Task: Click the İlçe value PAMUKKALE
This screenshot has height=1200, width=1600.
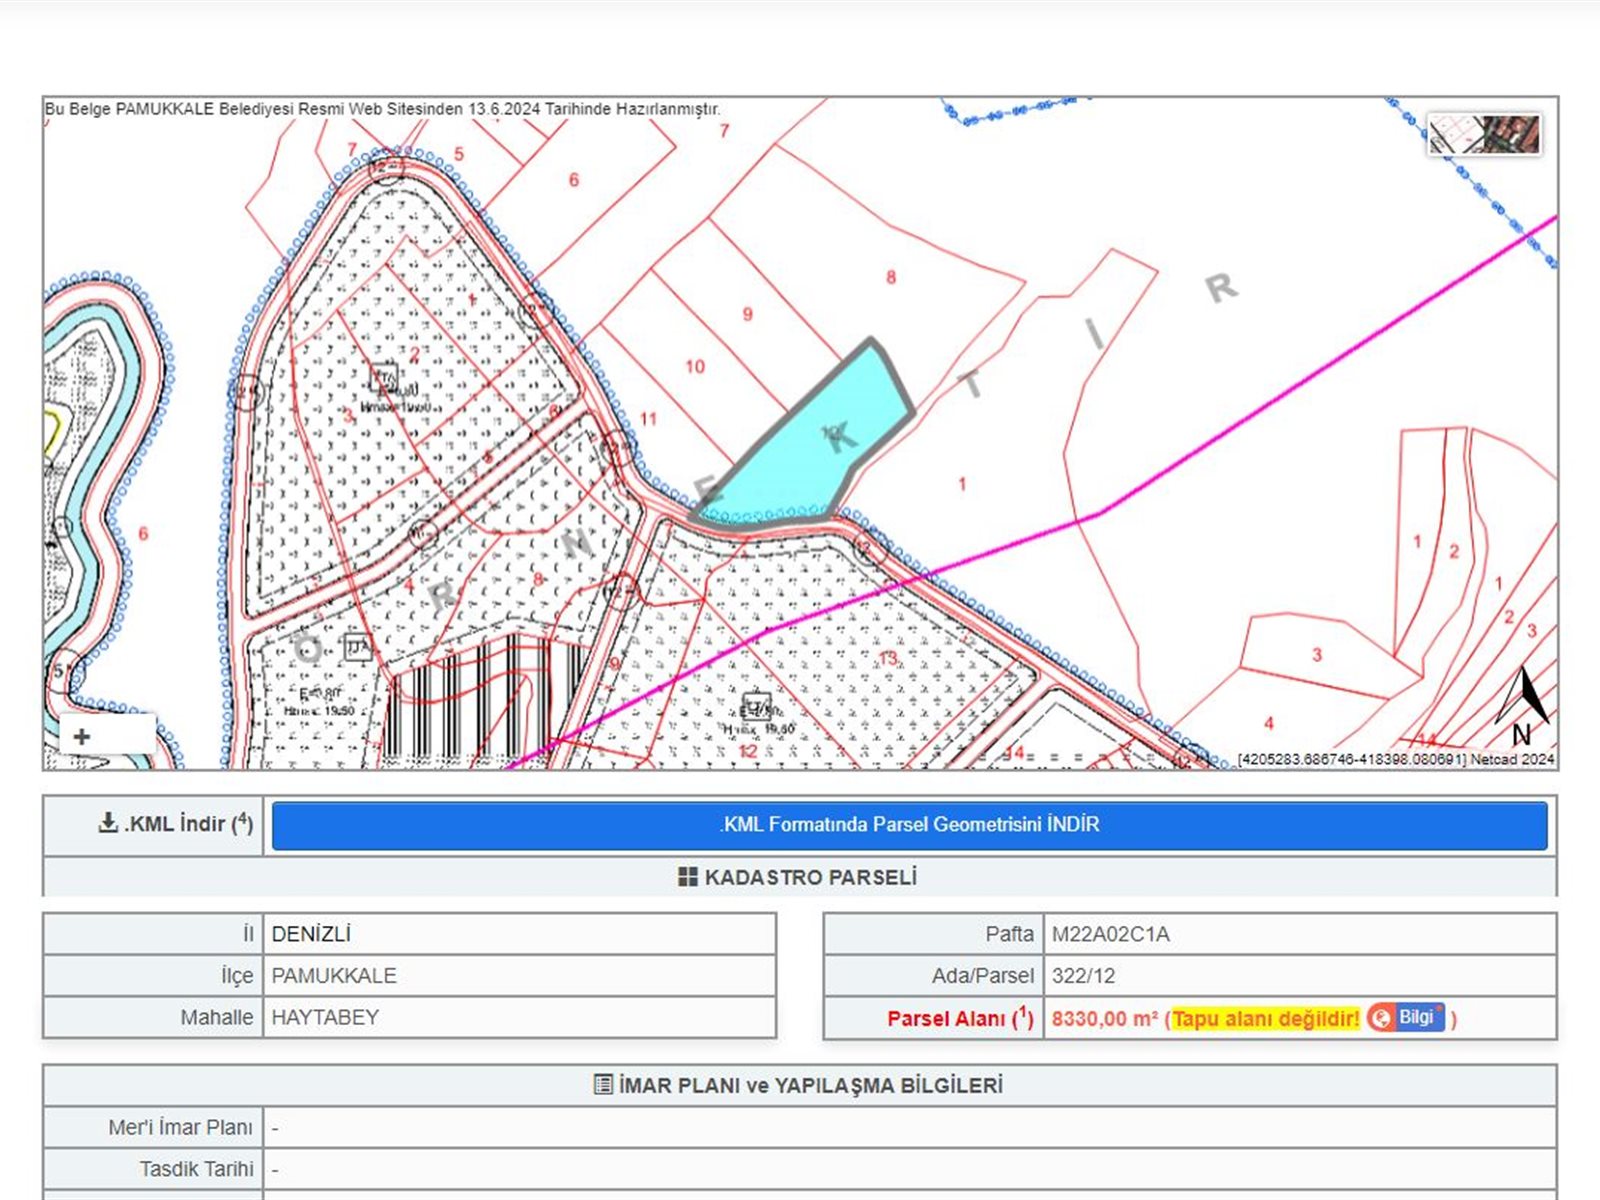Action: click(334, 976)
